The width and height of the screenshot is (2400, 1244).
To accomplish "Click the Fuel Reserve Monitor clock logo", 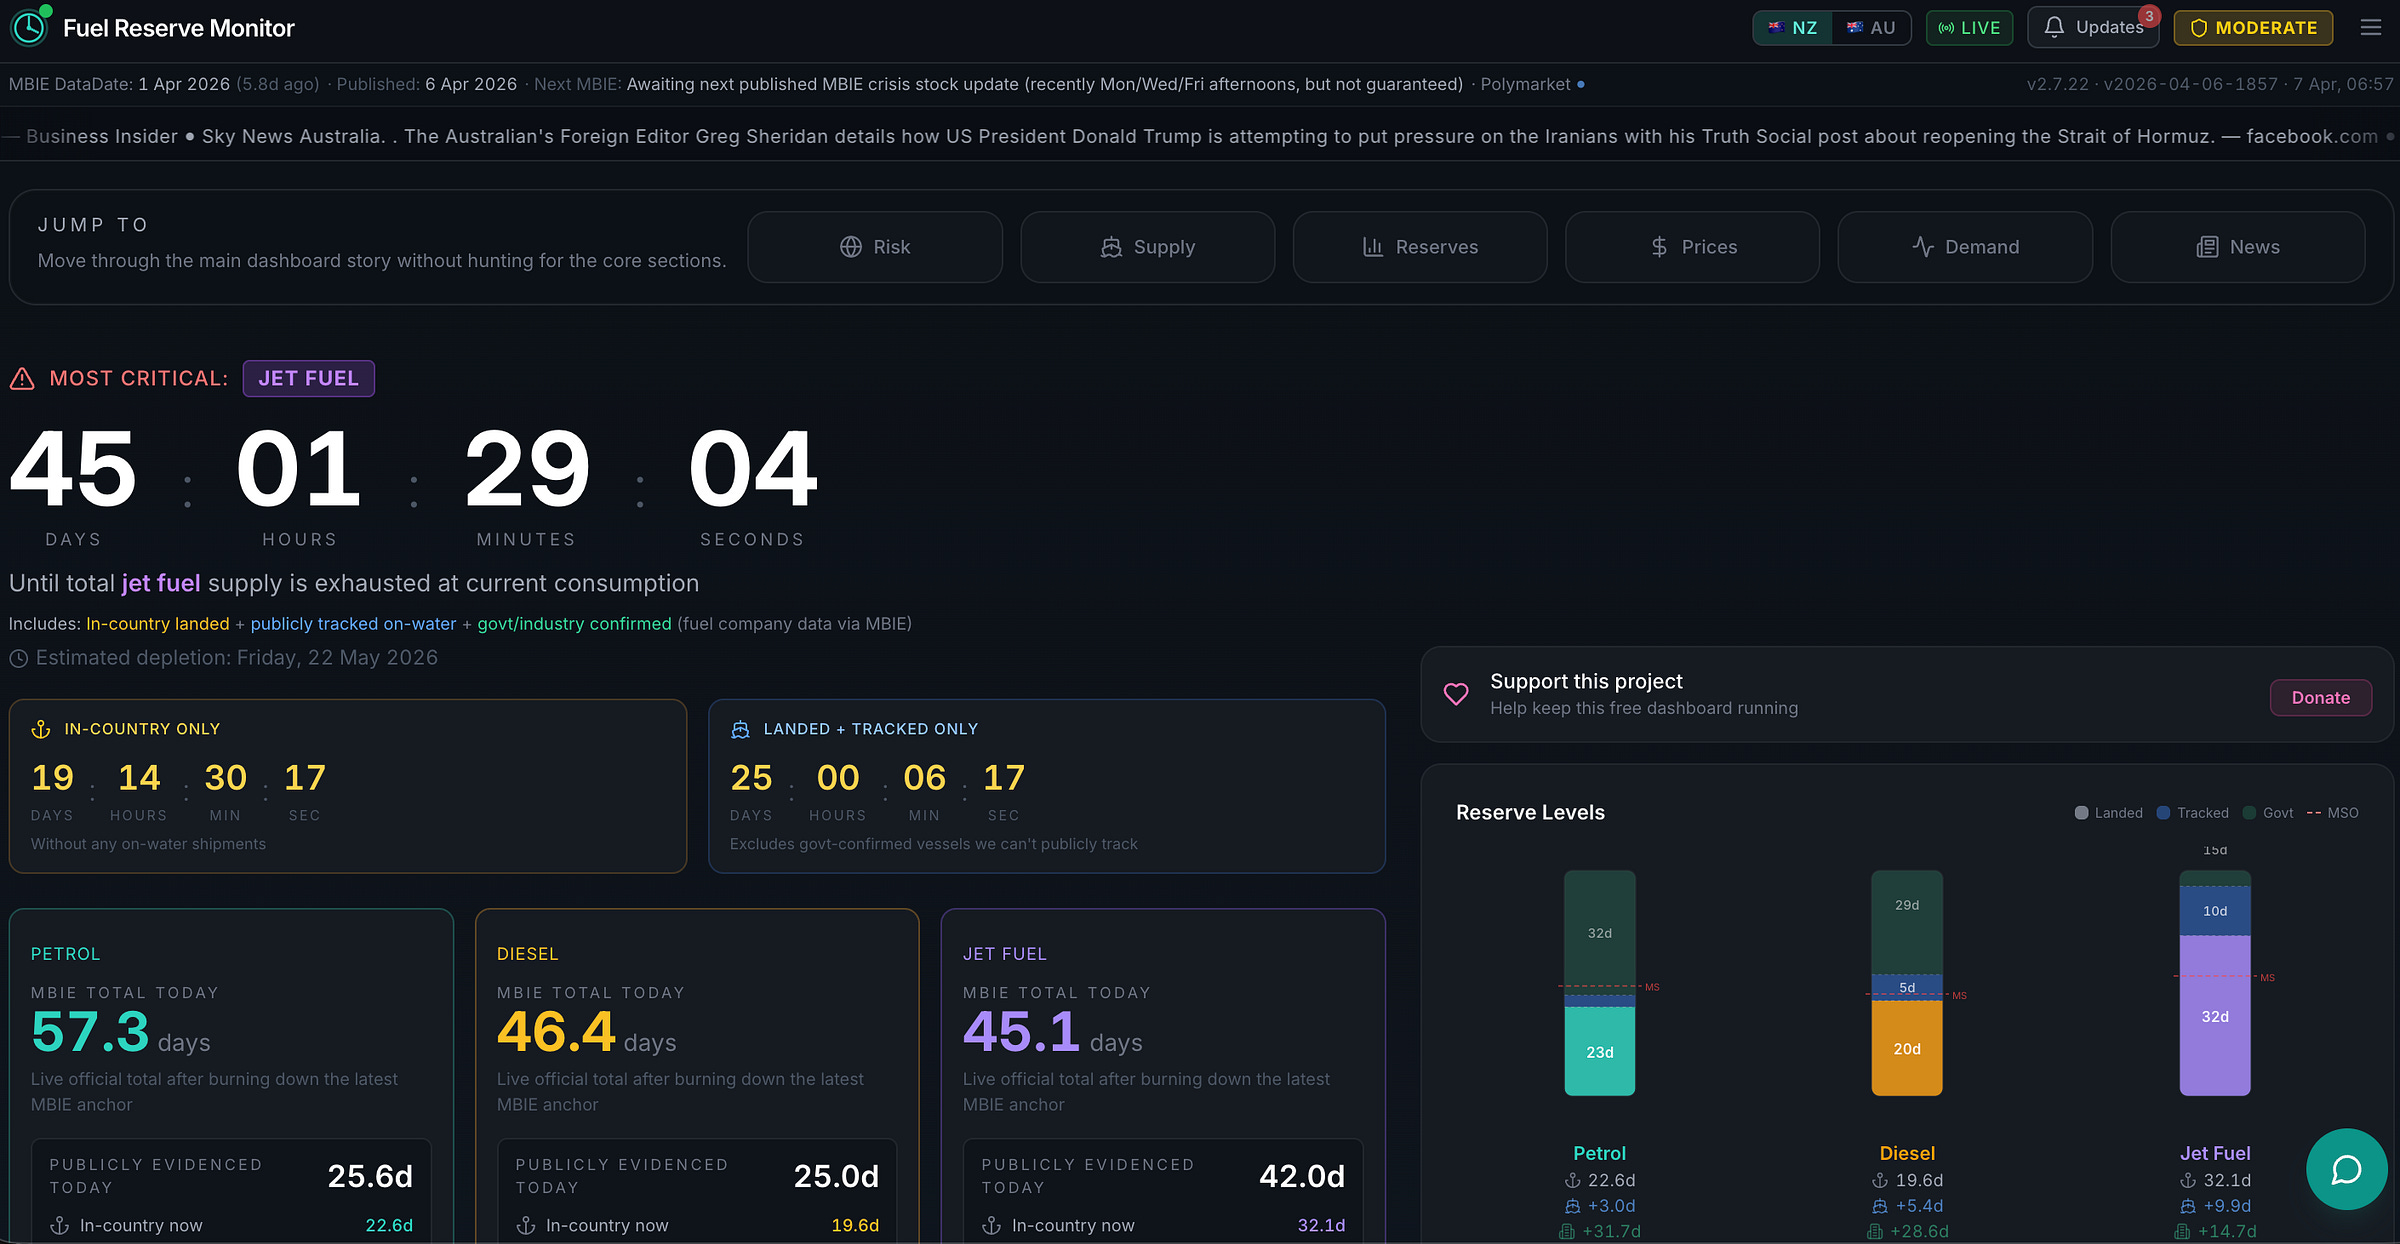I will (30, 27).
